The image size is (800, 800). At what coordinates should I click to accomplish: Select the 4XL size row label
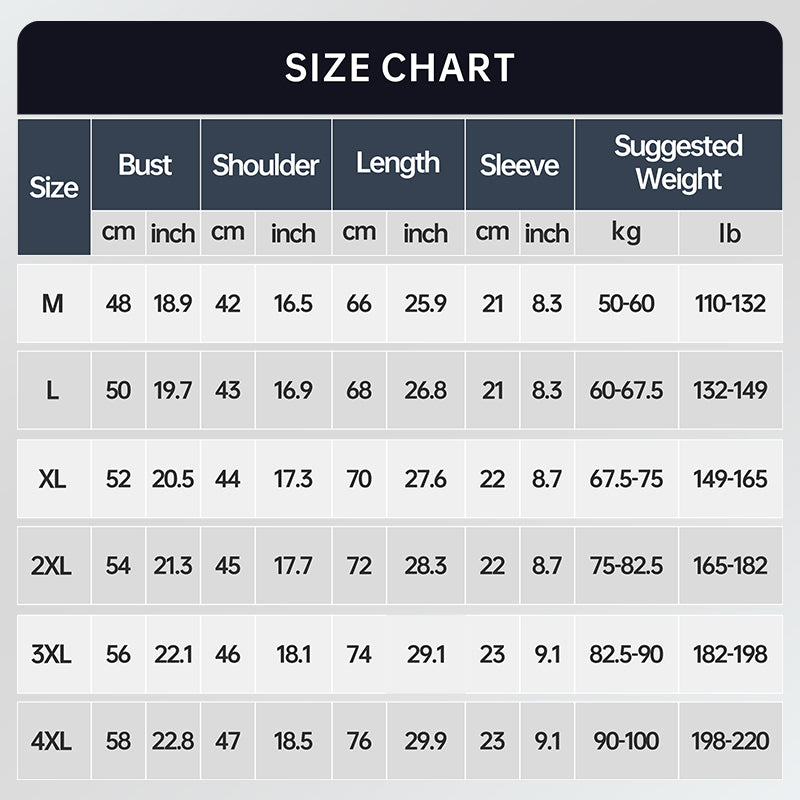pos(53,741)
